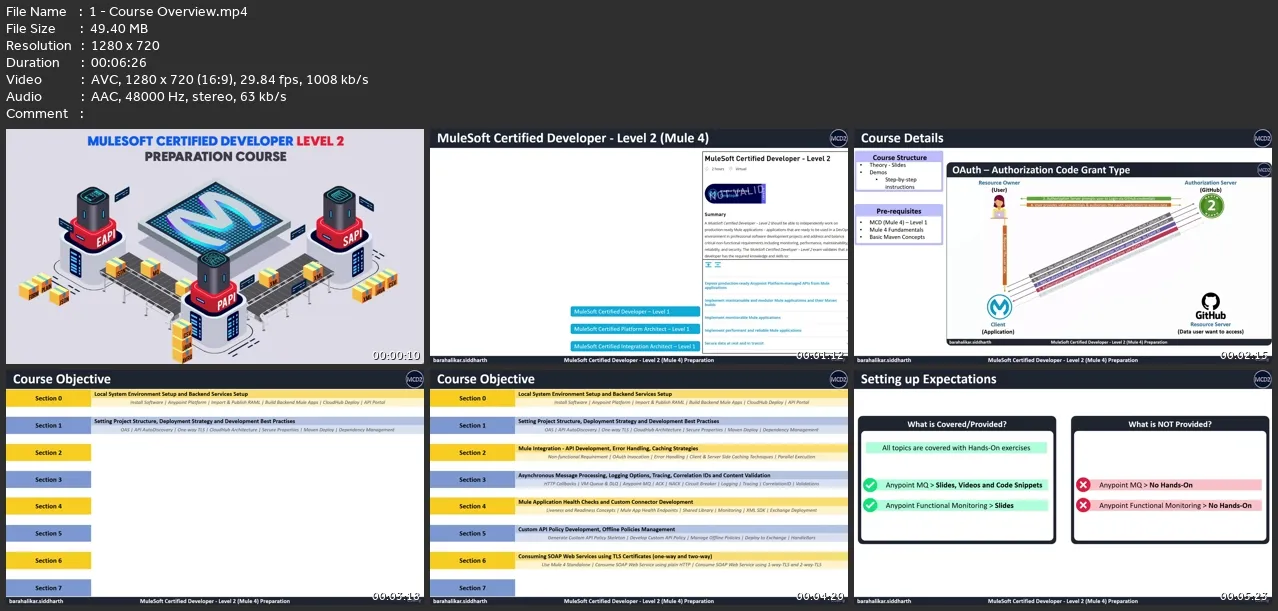Click the 'What is NOT Provided?' panel header
The width and height of the screenshot is (1278, 611).
point(1170,424)
